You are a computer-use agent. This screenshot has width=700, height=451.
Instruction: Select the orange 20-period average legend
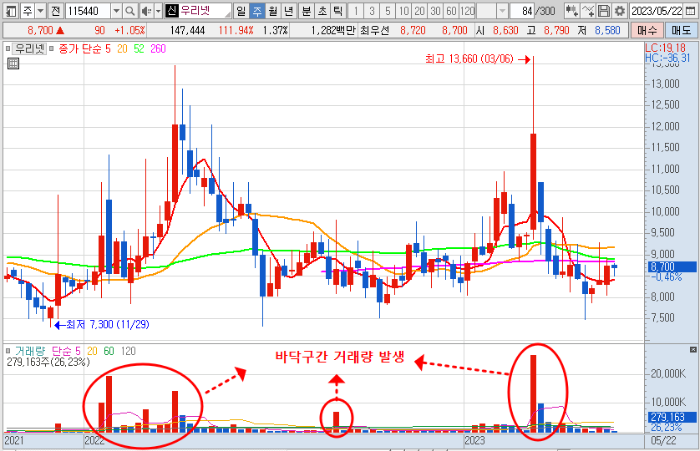(122, 49)
